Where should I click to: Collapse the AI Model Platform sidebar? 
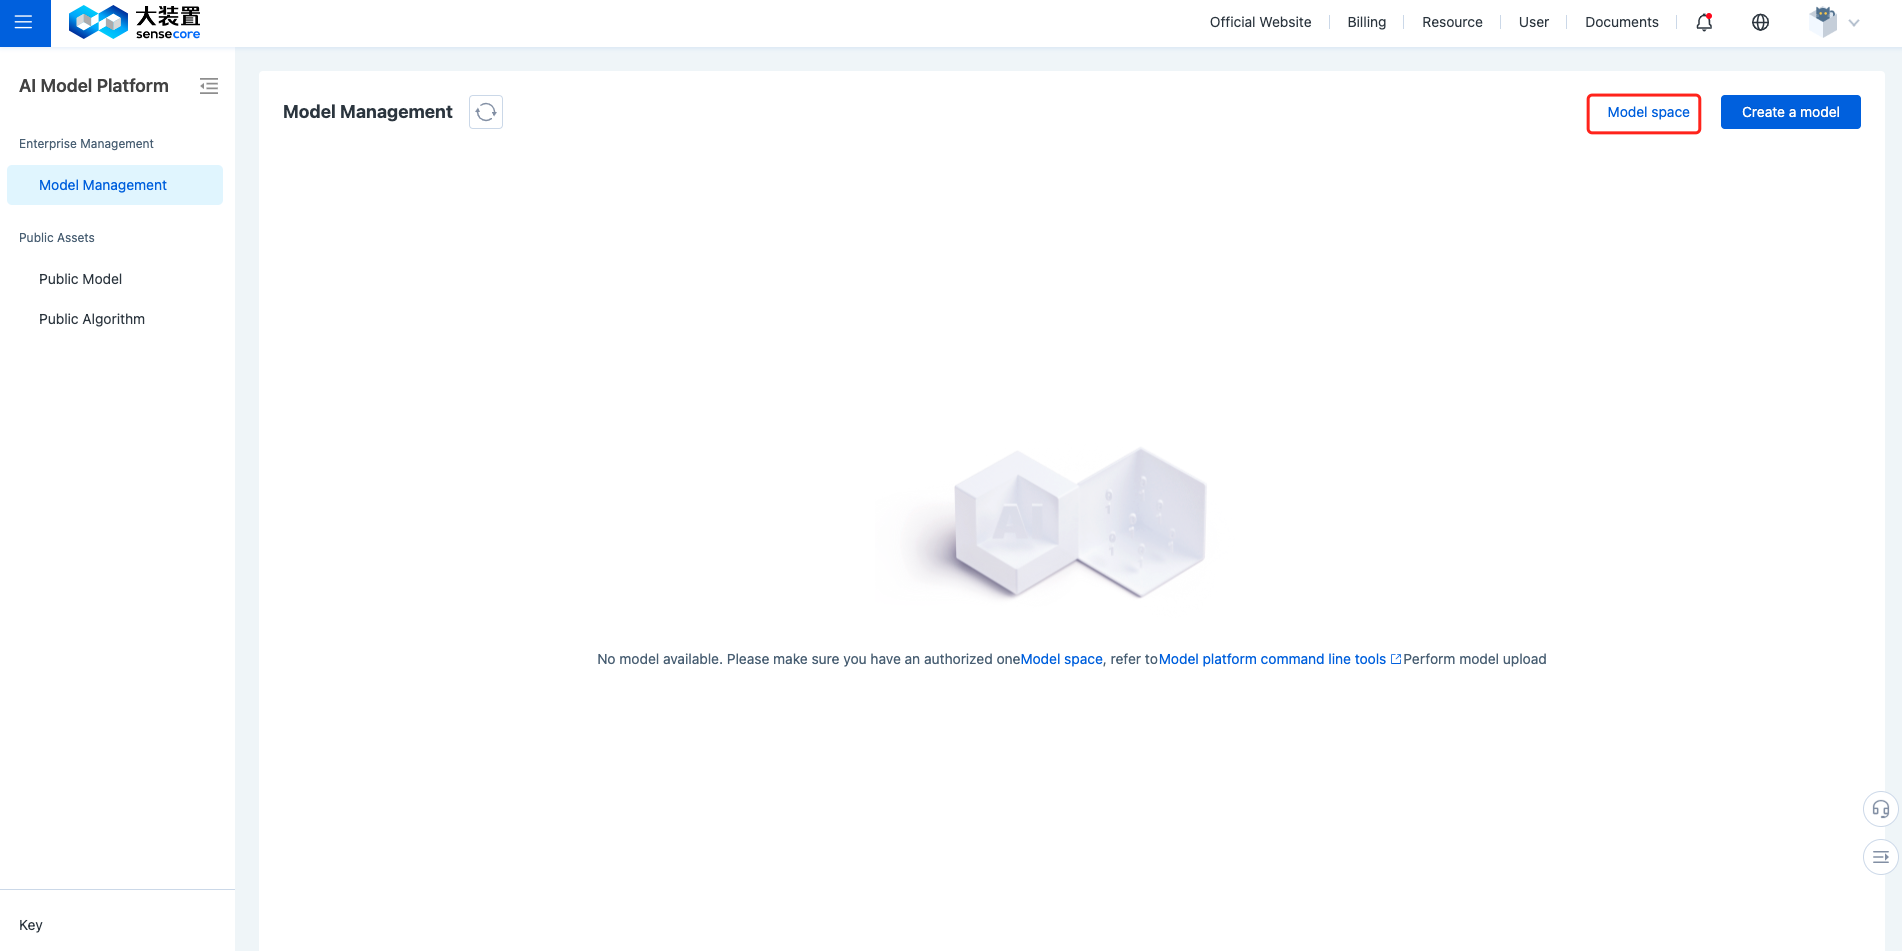point(209,86)
